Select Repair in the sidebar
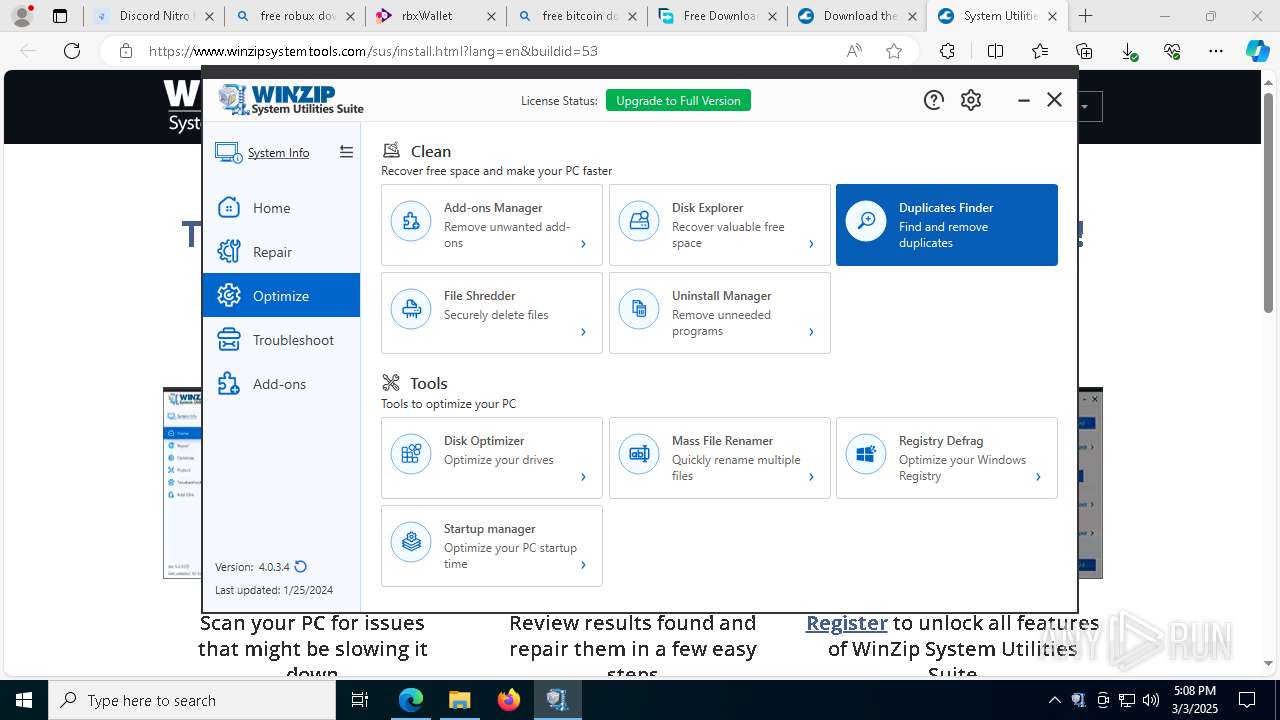This screenshot has height=720, width=1280. (x=281, y=252)
